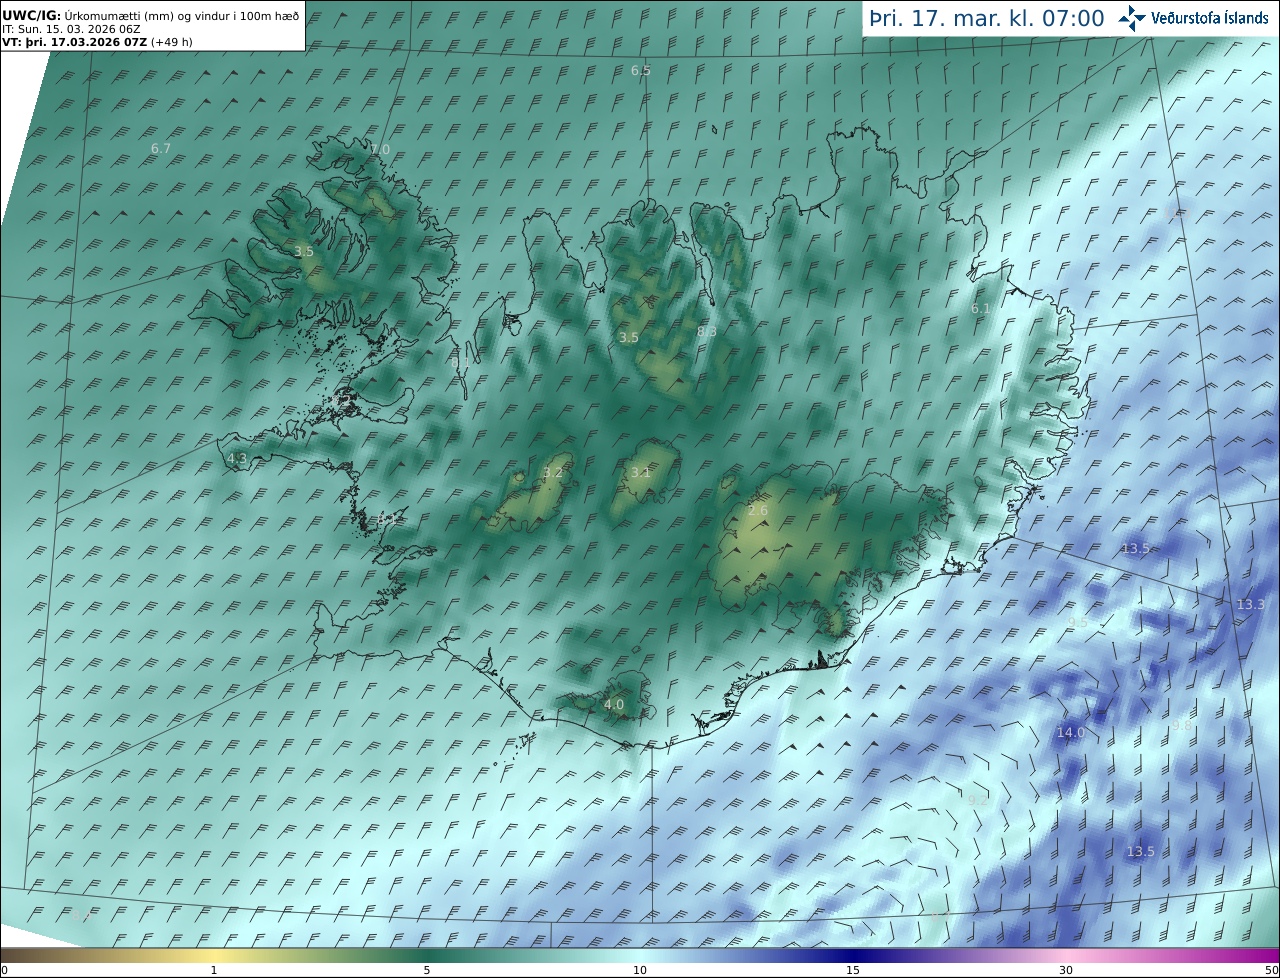Click the 6.1 value label on the map
Image resolution: width=1280 pixels, height=978 pixels.
point(981,309)
